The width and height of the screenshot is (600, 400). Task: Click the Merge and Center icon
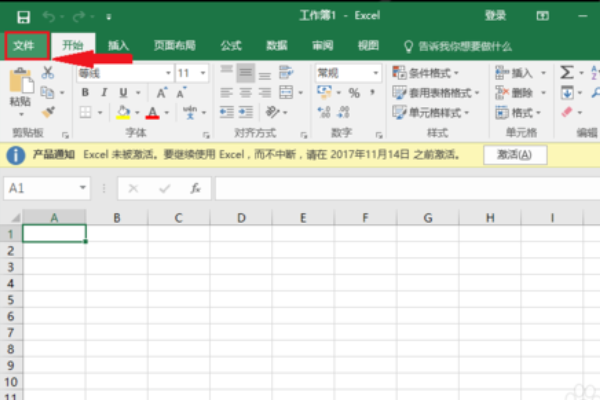286,92
